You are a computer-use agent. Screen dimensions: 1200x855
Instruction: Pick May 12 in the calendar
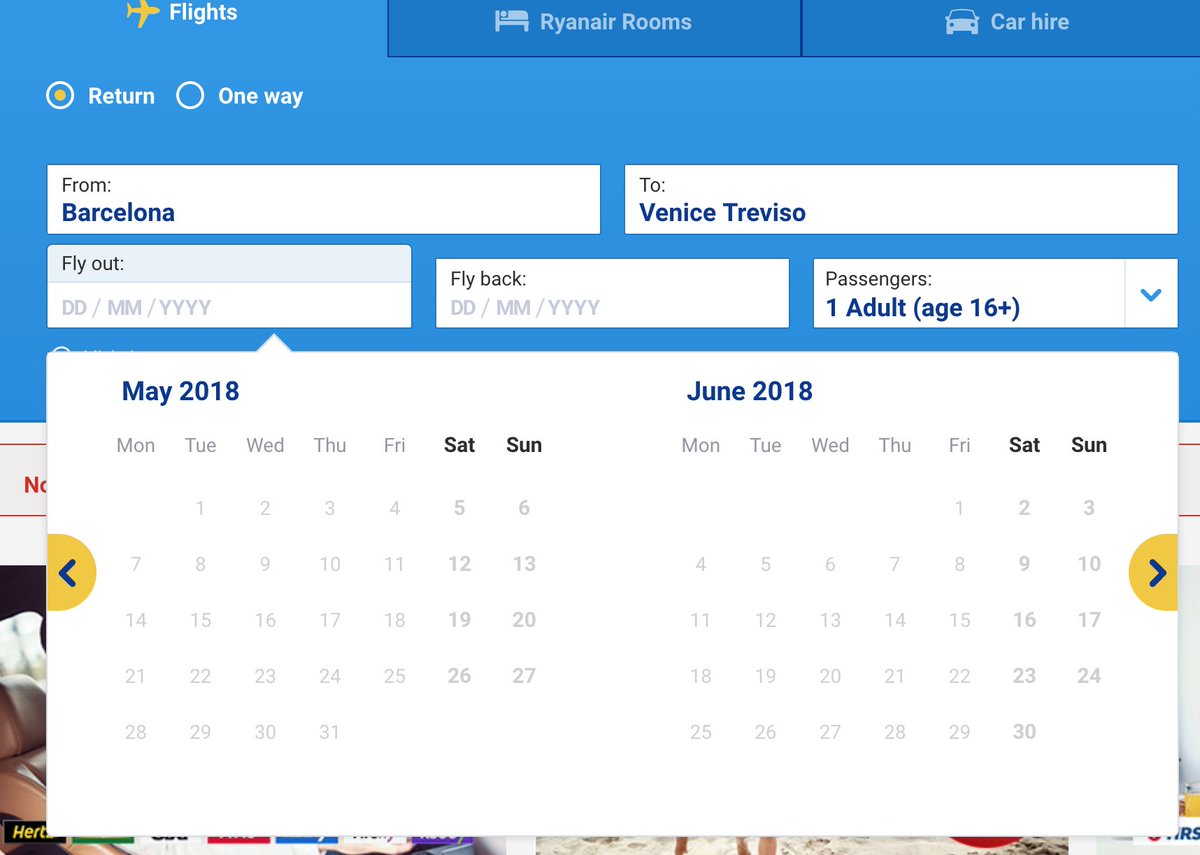click(459, 564)
